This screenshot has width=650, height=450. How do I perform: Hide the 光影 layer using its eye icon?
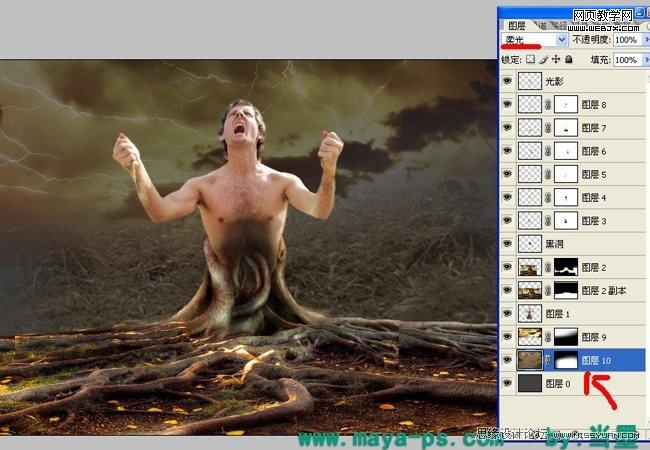[507, 81]
